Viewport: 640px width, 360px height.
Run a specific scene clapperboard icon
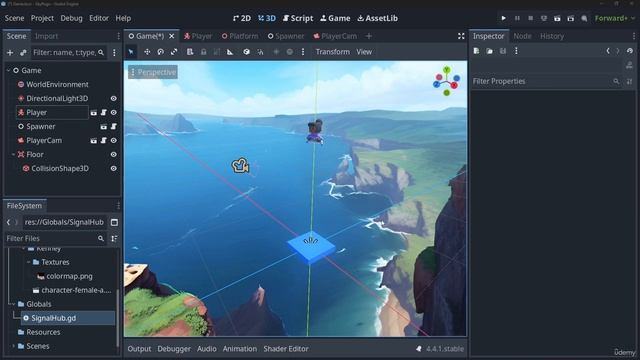pyautogui.click(x=571, y=18)
